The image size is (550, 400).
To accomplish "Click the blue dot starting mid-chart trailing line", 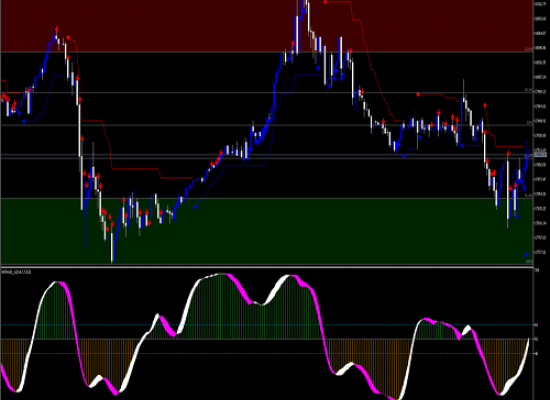I will [x=195, y=207].
